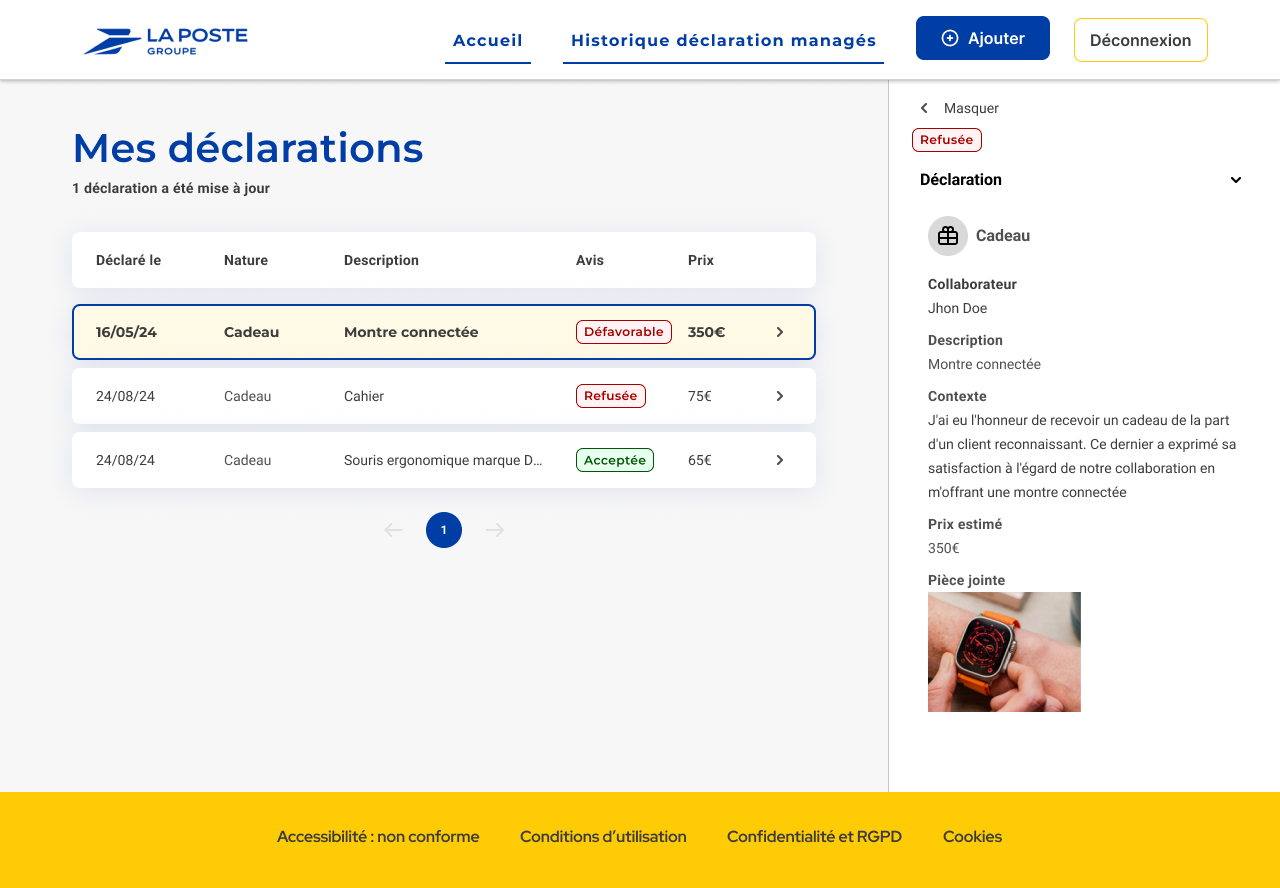Open the Souris ergonomique row chevron
The height and width of the screenshot is (888, 1280).
(780, 460)
